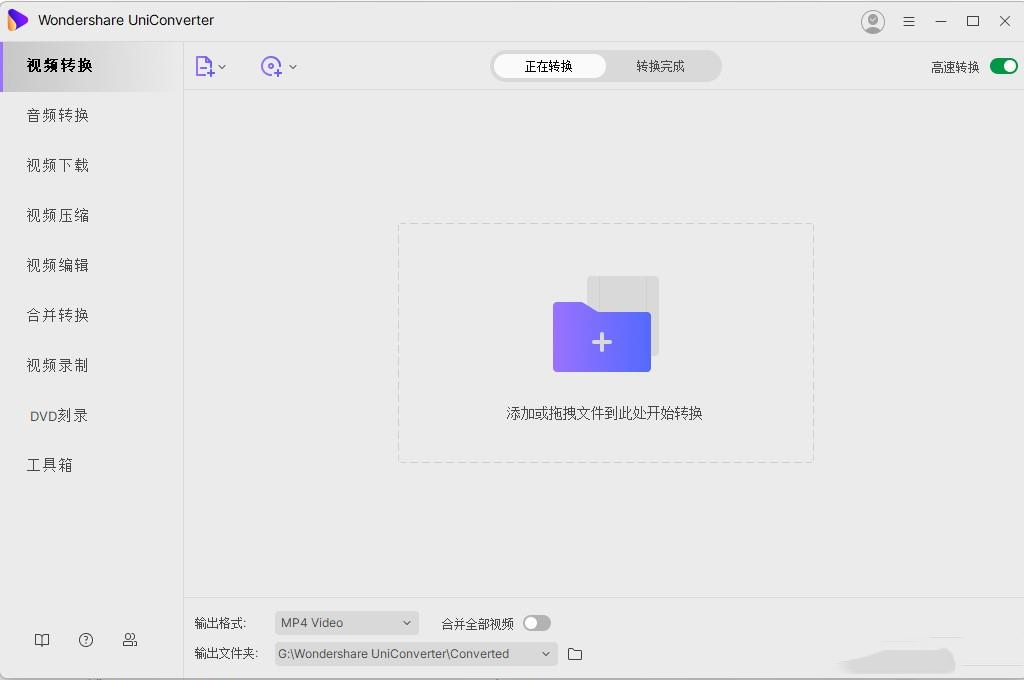
Task: Open the 工具箱 toolbox section
Action: [49, 465]
